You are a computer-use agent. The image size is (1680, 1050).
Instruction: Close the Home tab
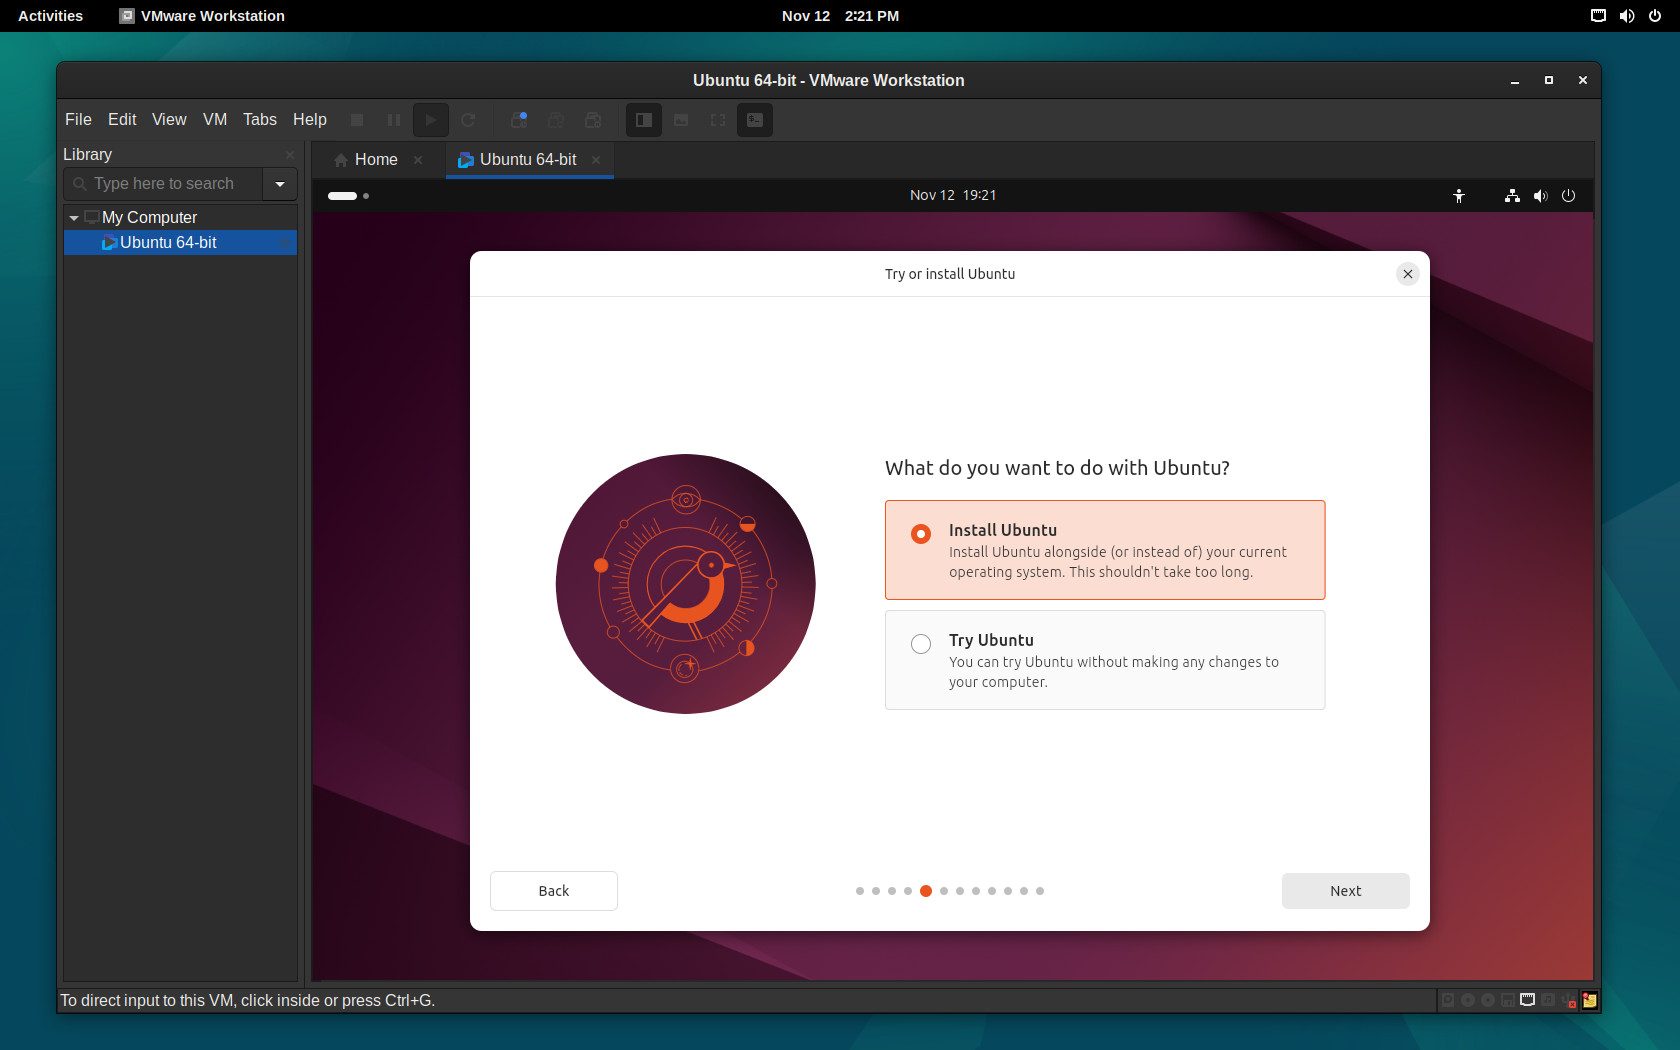(x=418, y=160)
